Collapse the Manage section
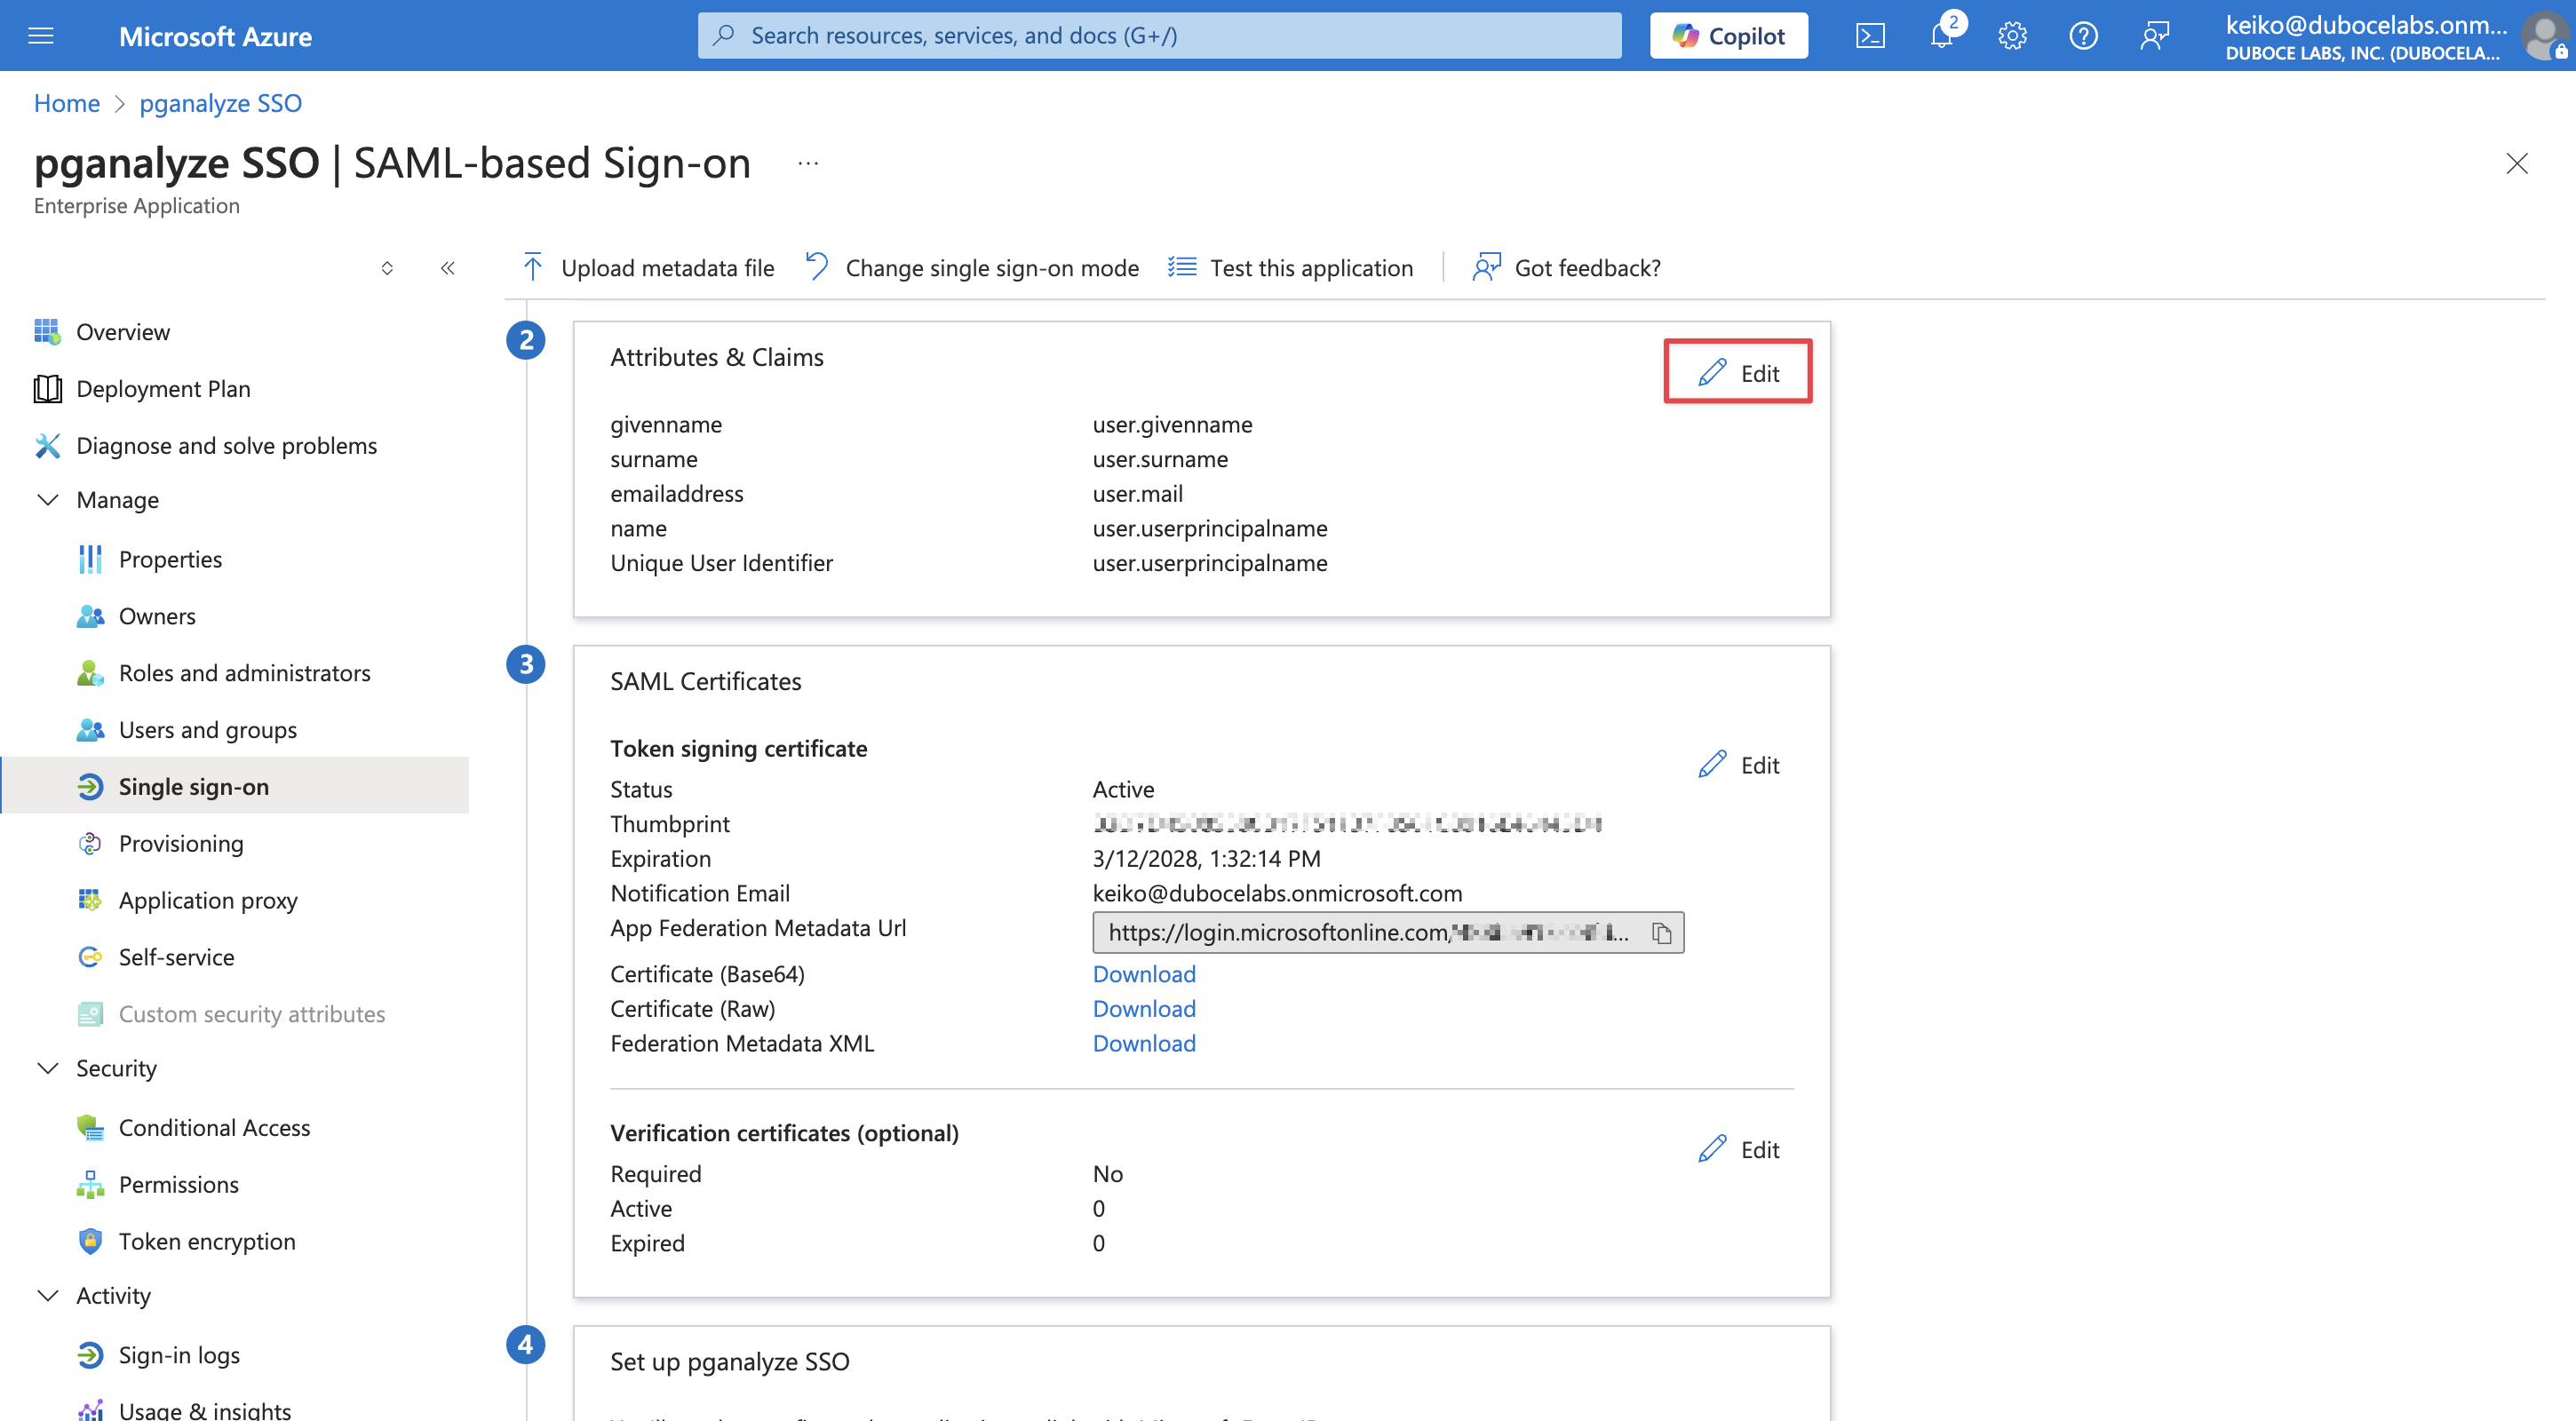 47,500
